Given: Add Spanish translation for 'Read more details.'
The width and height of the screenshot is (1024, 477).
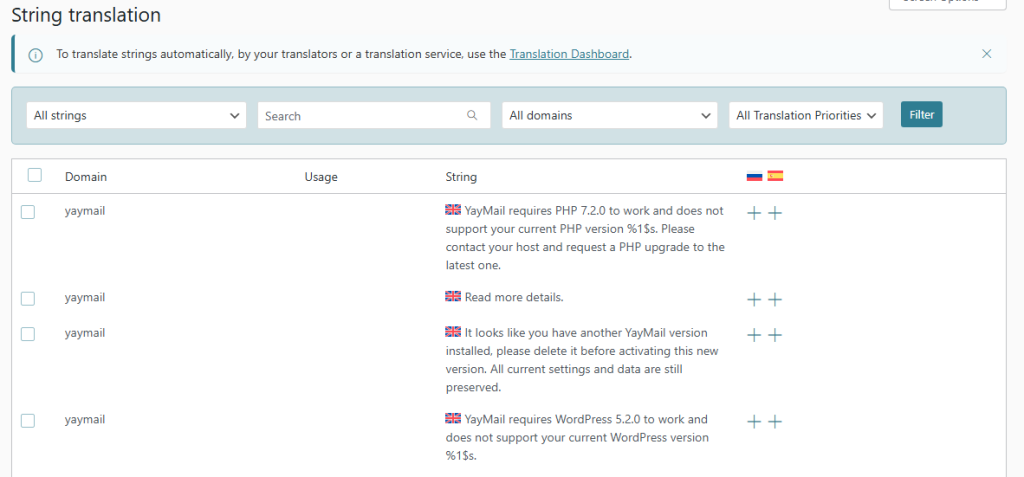Looking at the screenshot, I should 775,300.
